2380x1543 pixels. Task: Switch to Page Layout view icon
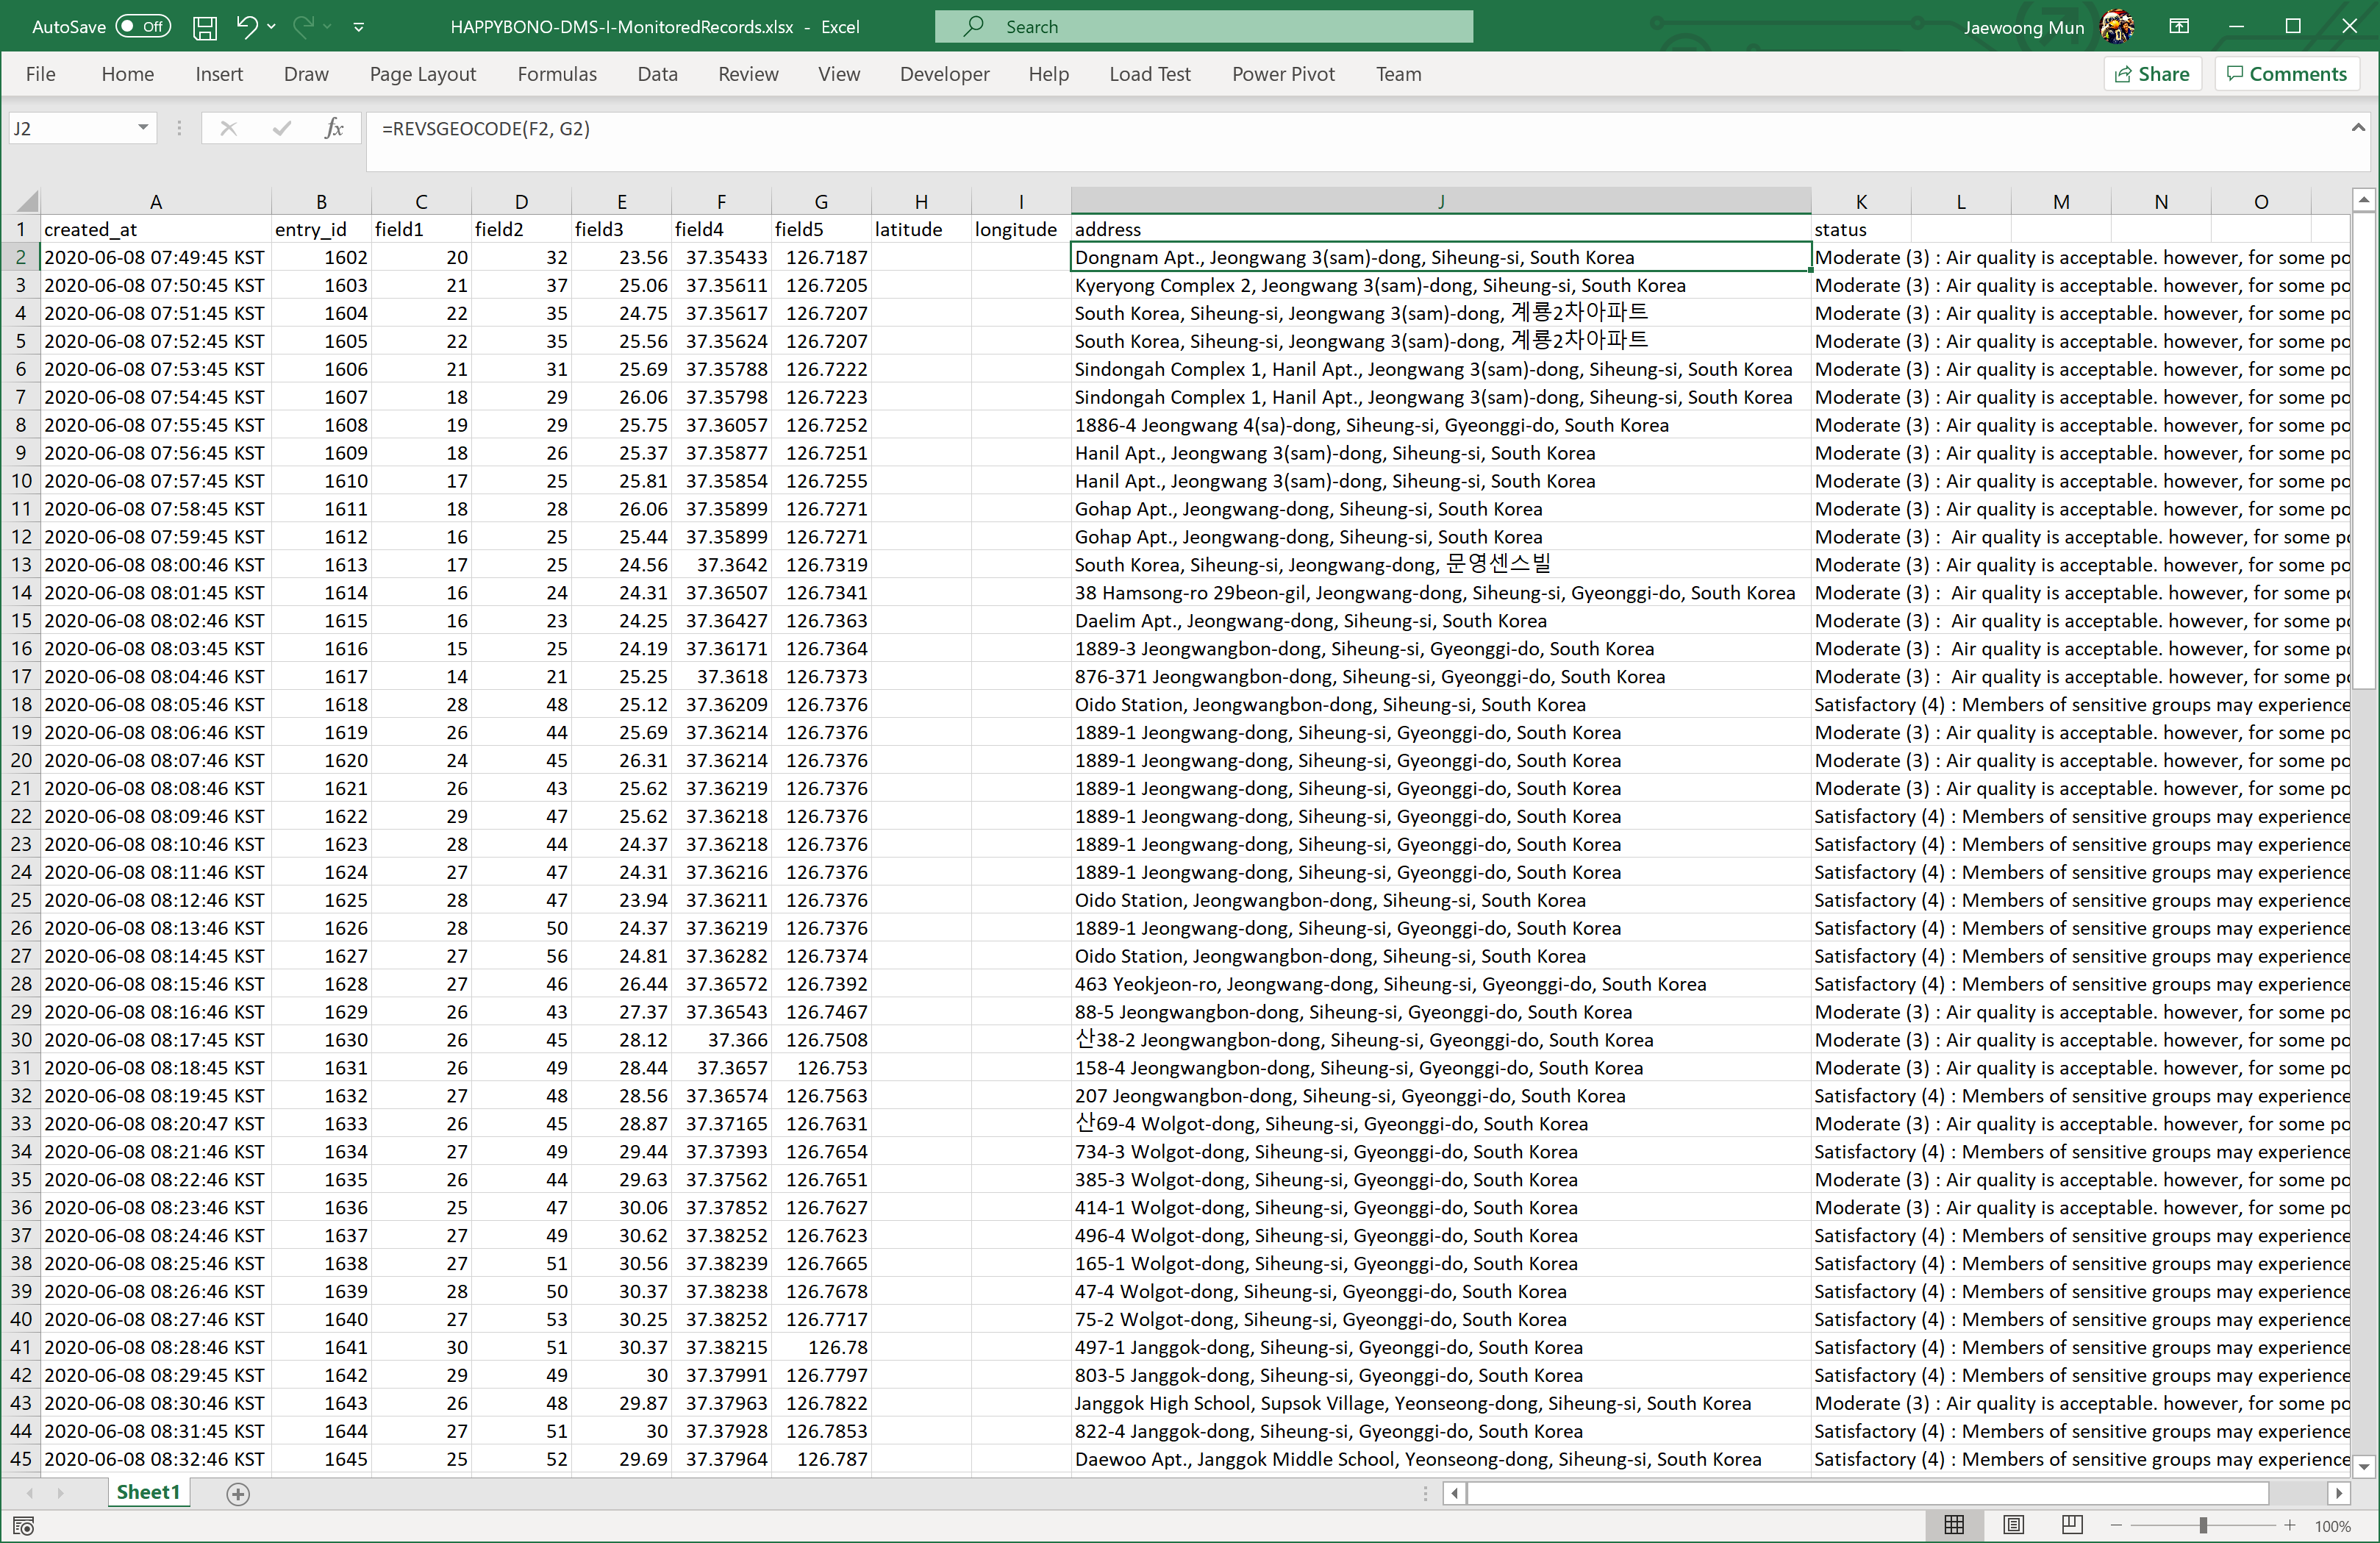click(x=2013, y=1525)
